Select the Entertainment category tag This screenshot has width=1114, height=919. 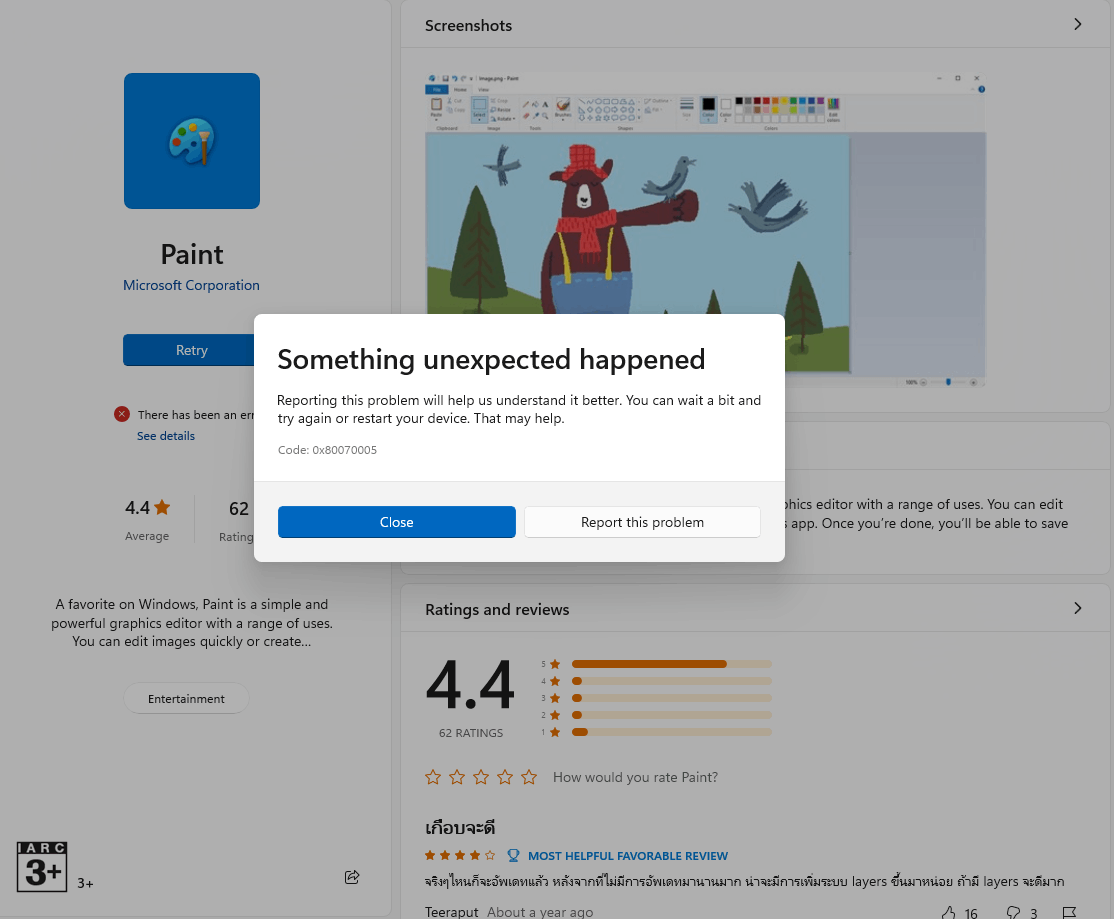click(x=186, y=699)
